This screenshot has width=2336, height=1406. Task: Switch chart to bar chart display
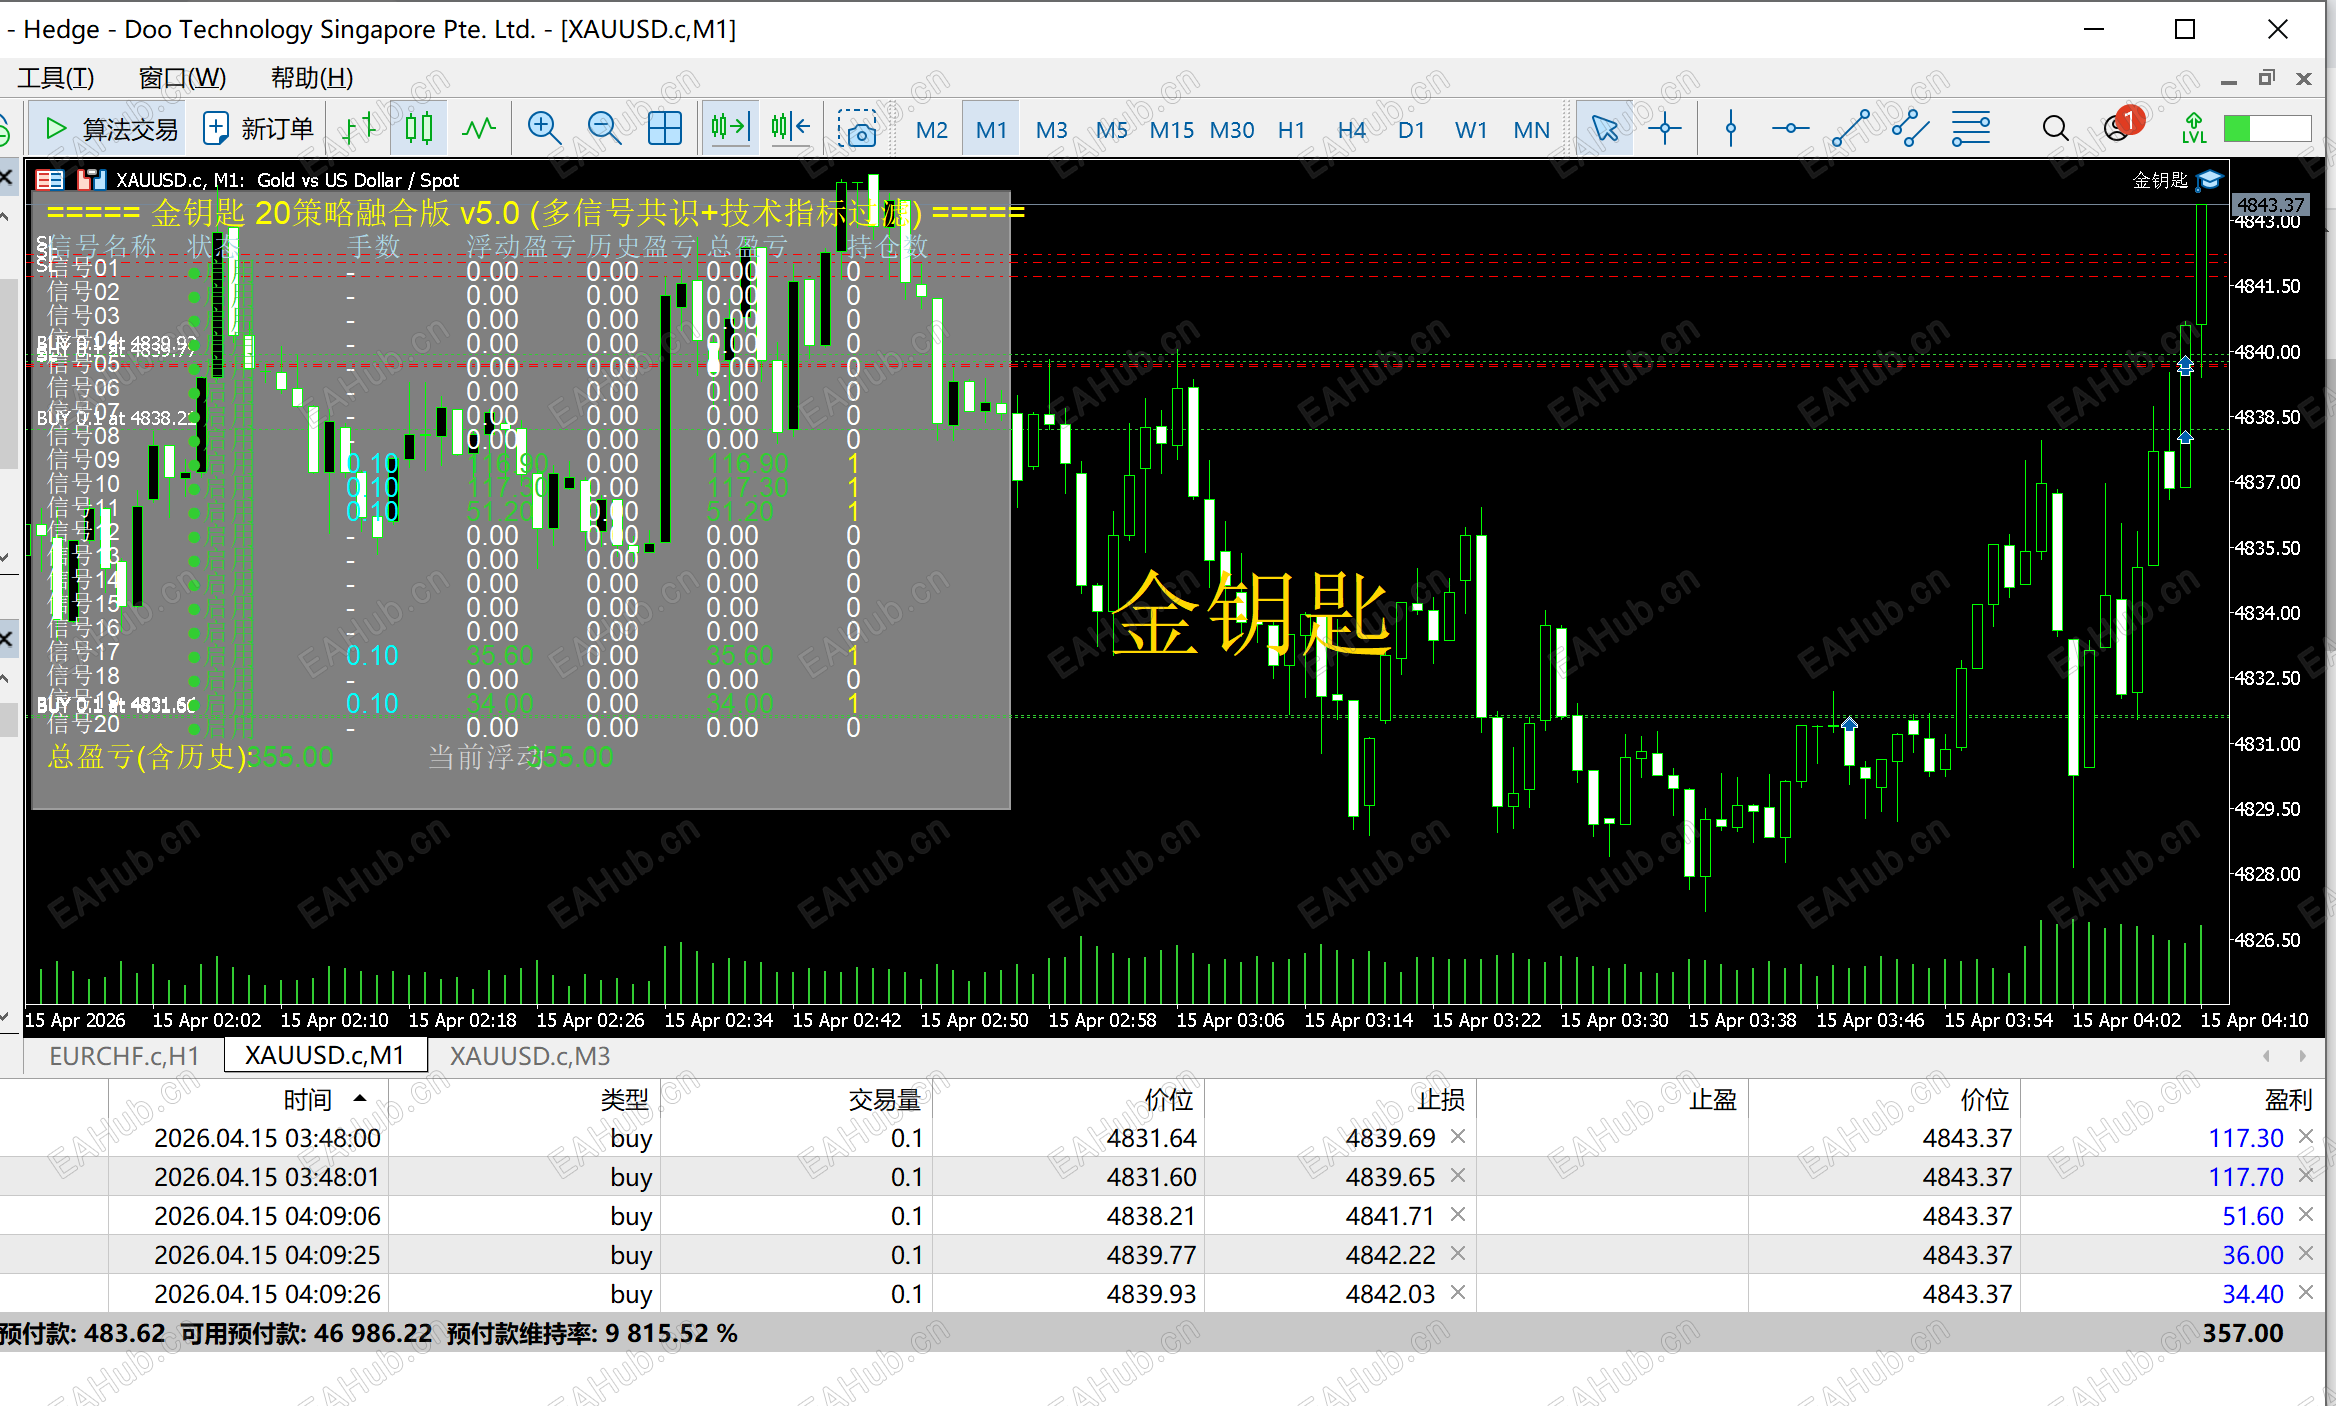(x=358, y=129)
